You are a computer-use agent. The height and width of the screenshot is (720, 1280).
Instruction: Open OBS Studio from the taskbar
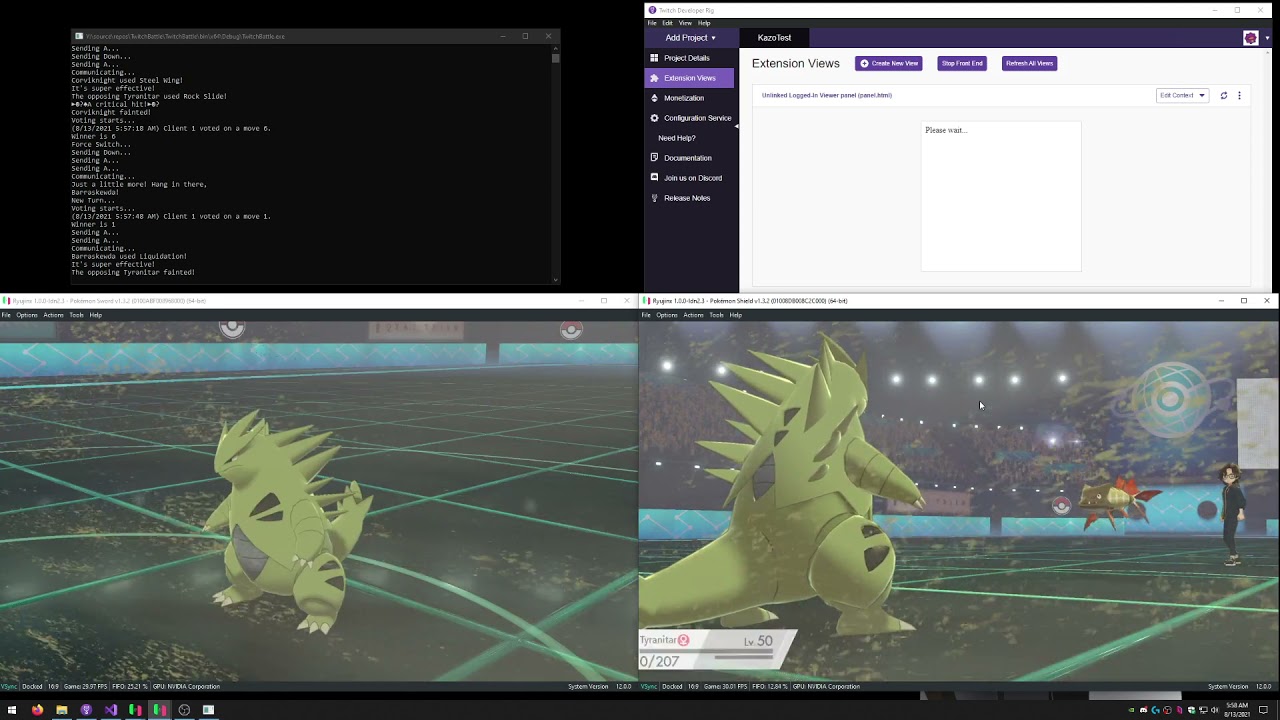point(184,710)
